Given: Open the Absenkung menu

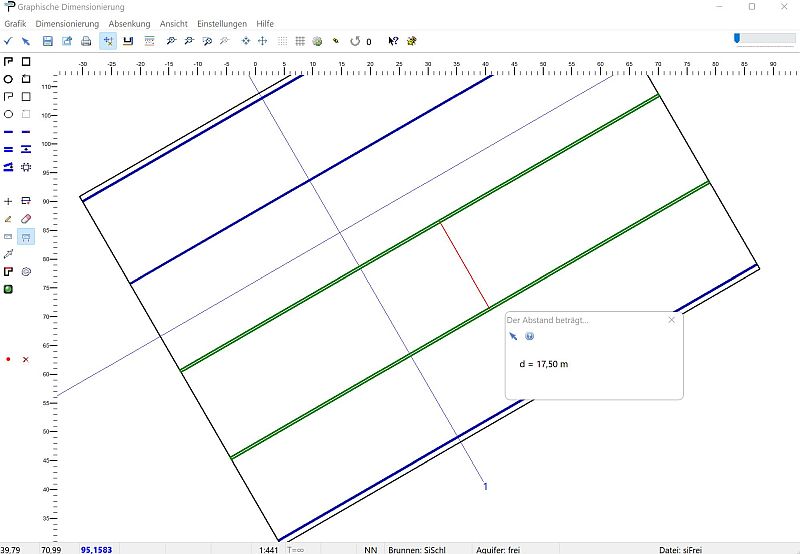Looking at the screenshot, I should [129, 23].
